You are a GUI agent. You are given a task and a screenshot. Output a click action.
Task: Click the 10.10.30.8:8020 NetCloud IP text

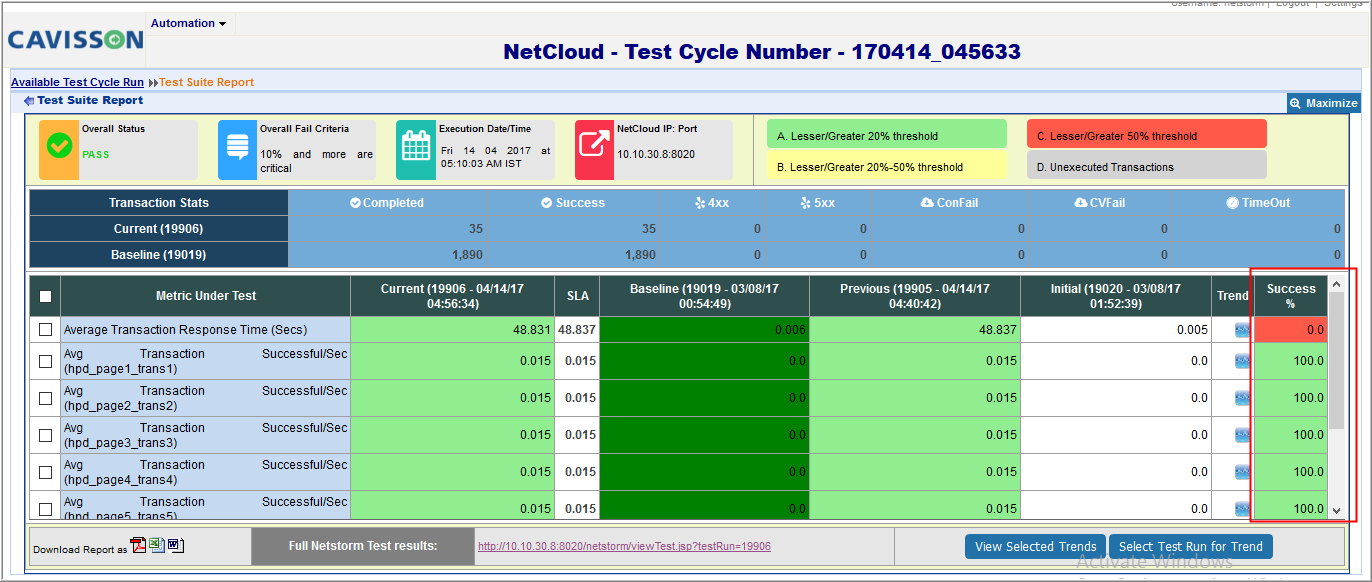pyautogui.click(x=656, y=155)
